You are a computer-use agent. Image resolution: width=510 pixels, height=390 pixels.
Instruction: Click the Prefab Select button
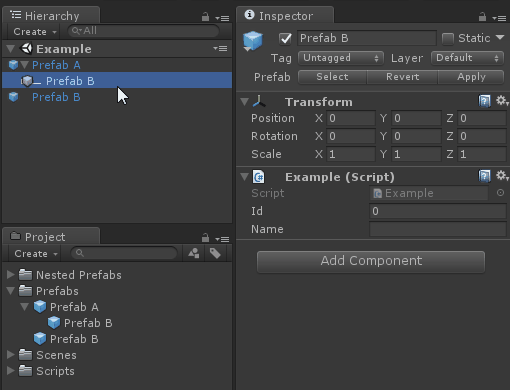[x=332, y=77]
